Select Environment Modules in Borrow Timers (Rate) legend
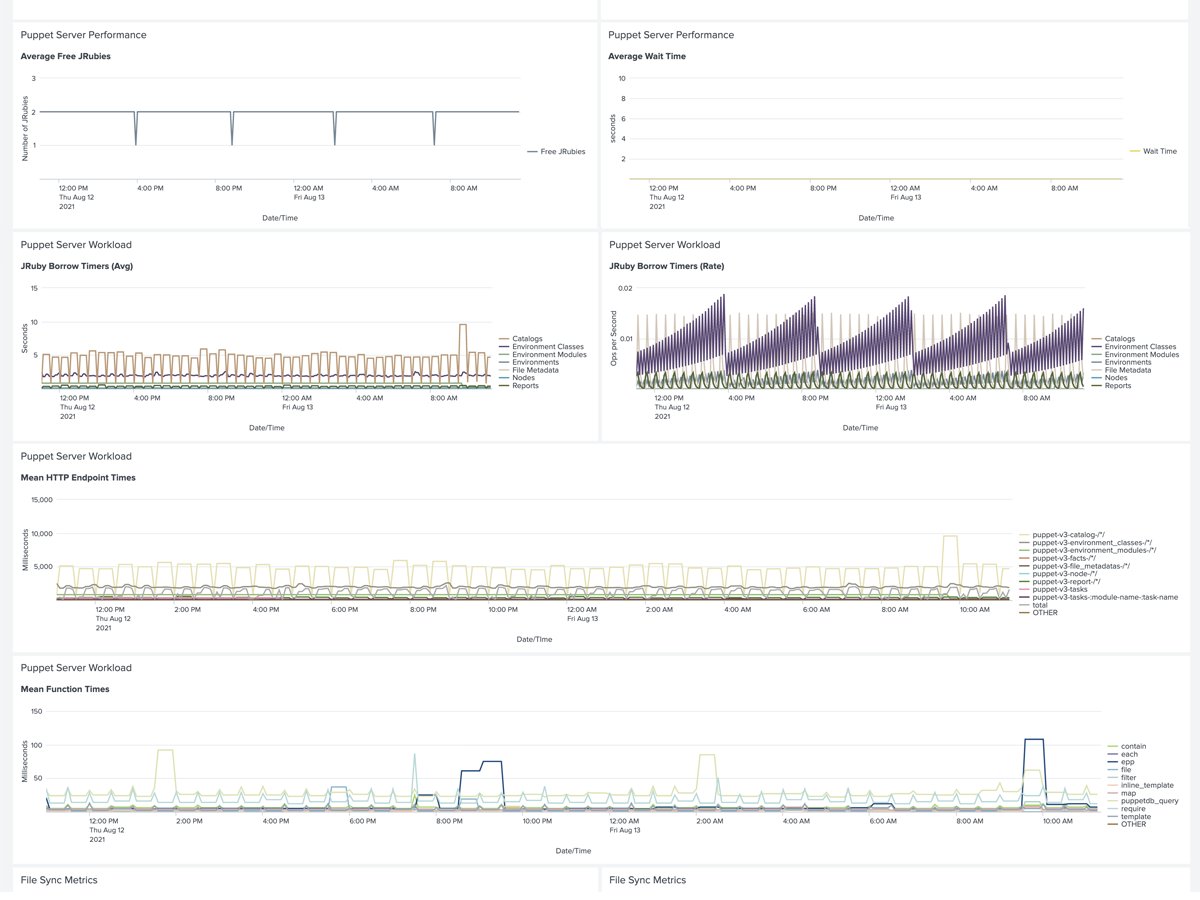This screenshot has width=1200, height=900. [1135, 355]
